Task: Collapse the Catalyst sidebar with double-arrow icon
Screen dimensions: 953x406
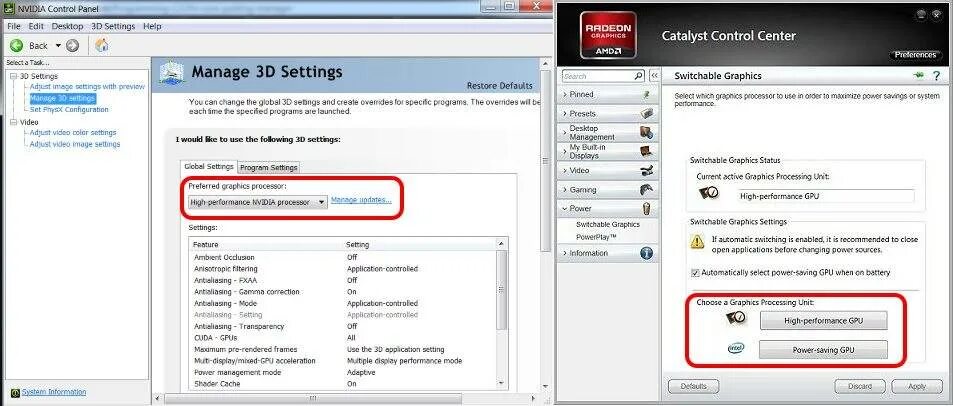Action: click(655, 76)
